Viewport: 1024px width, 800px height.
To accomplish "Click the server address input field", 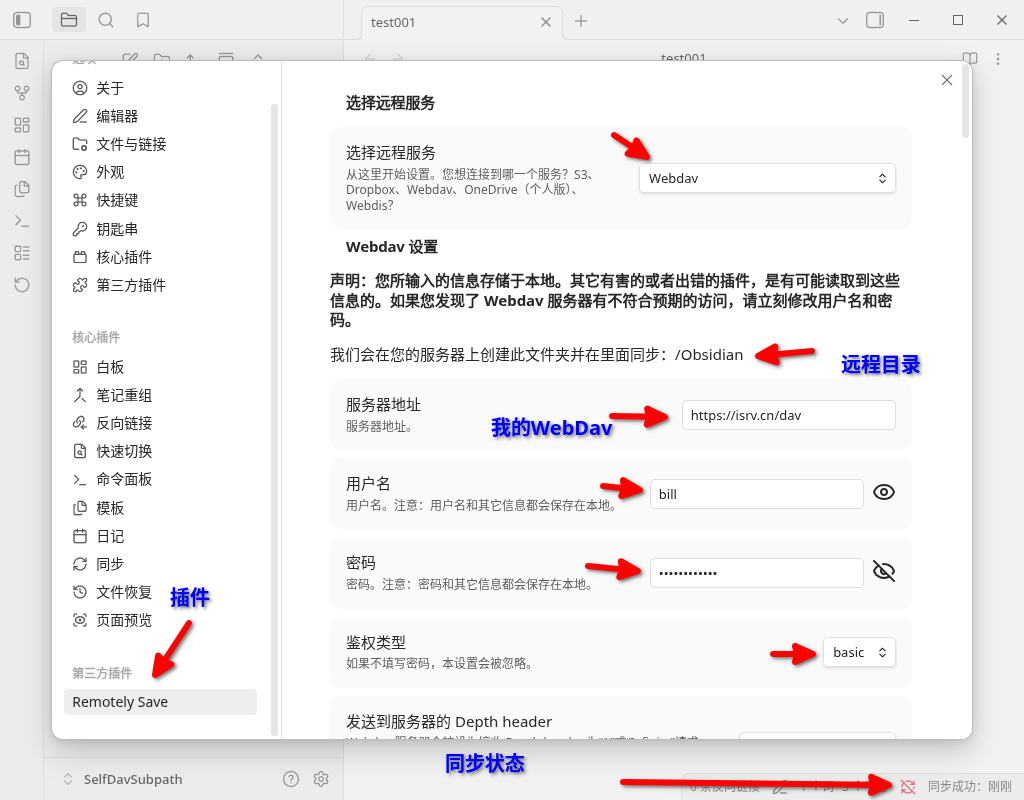I will click(788, 415).
